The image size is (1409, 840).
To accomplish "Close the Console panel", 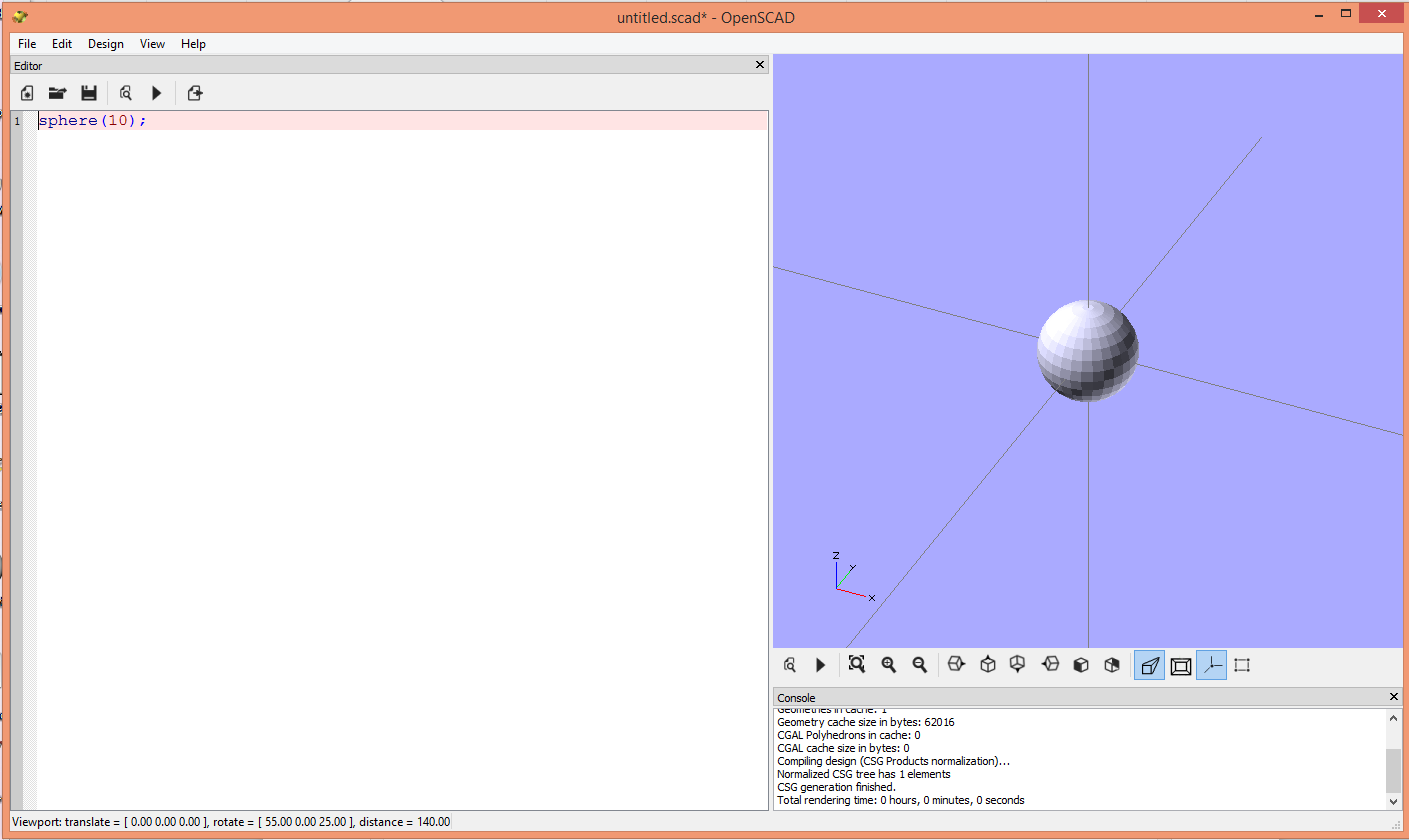I will click(x=1393, y=697).
